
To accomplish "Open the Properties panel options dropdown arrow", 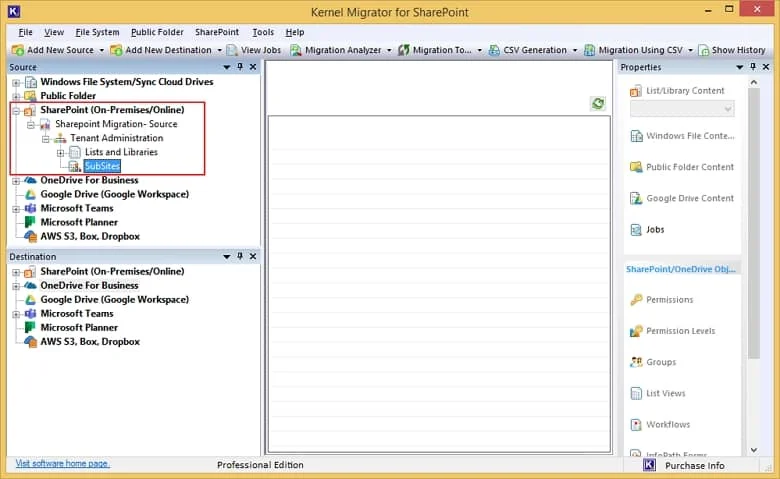I will click(x=740, y=67).
